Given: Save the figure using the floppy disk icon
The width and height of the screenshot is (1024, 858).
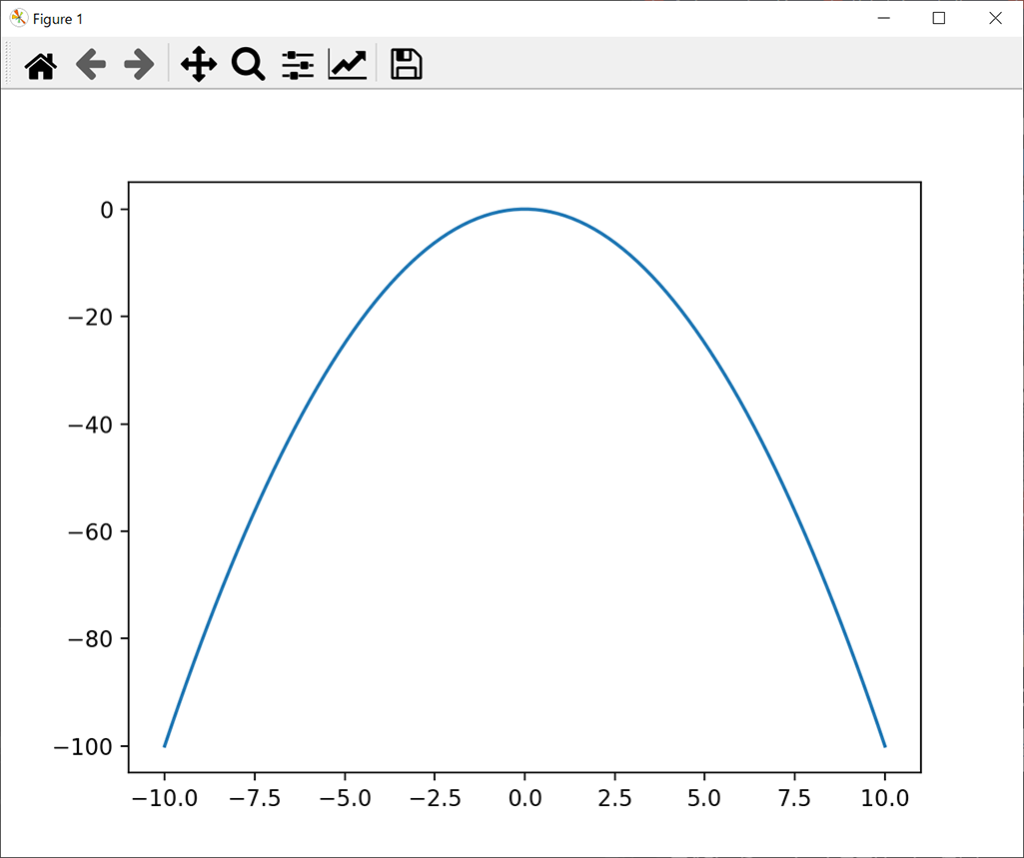Looking at the screenshot, I should click(406, 65).
